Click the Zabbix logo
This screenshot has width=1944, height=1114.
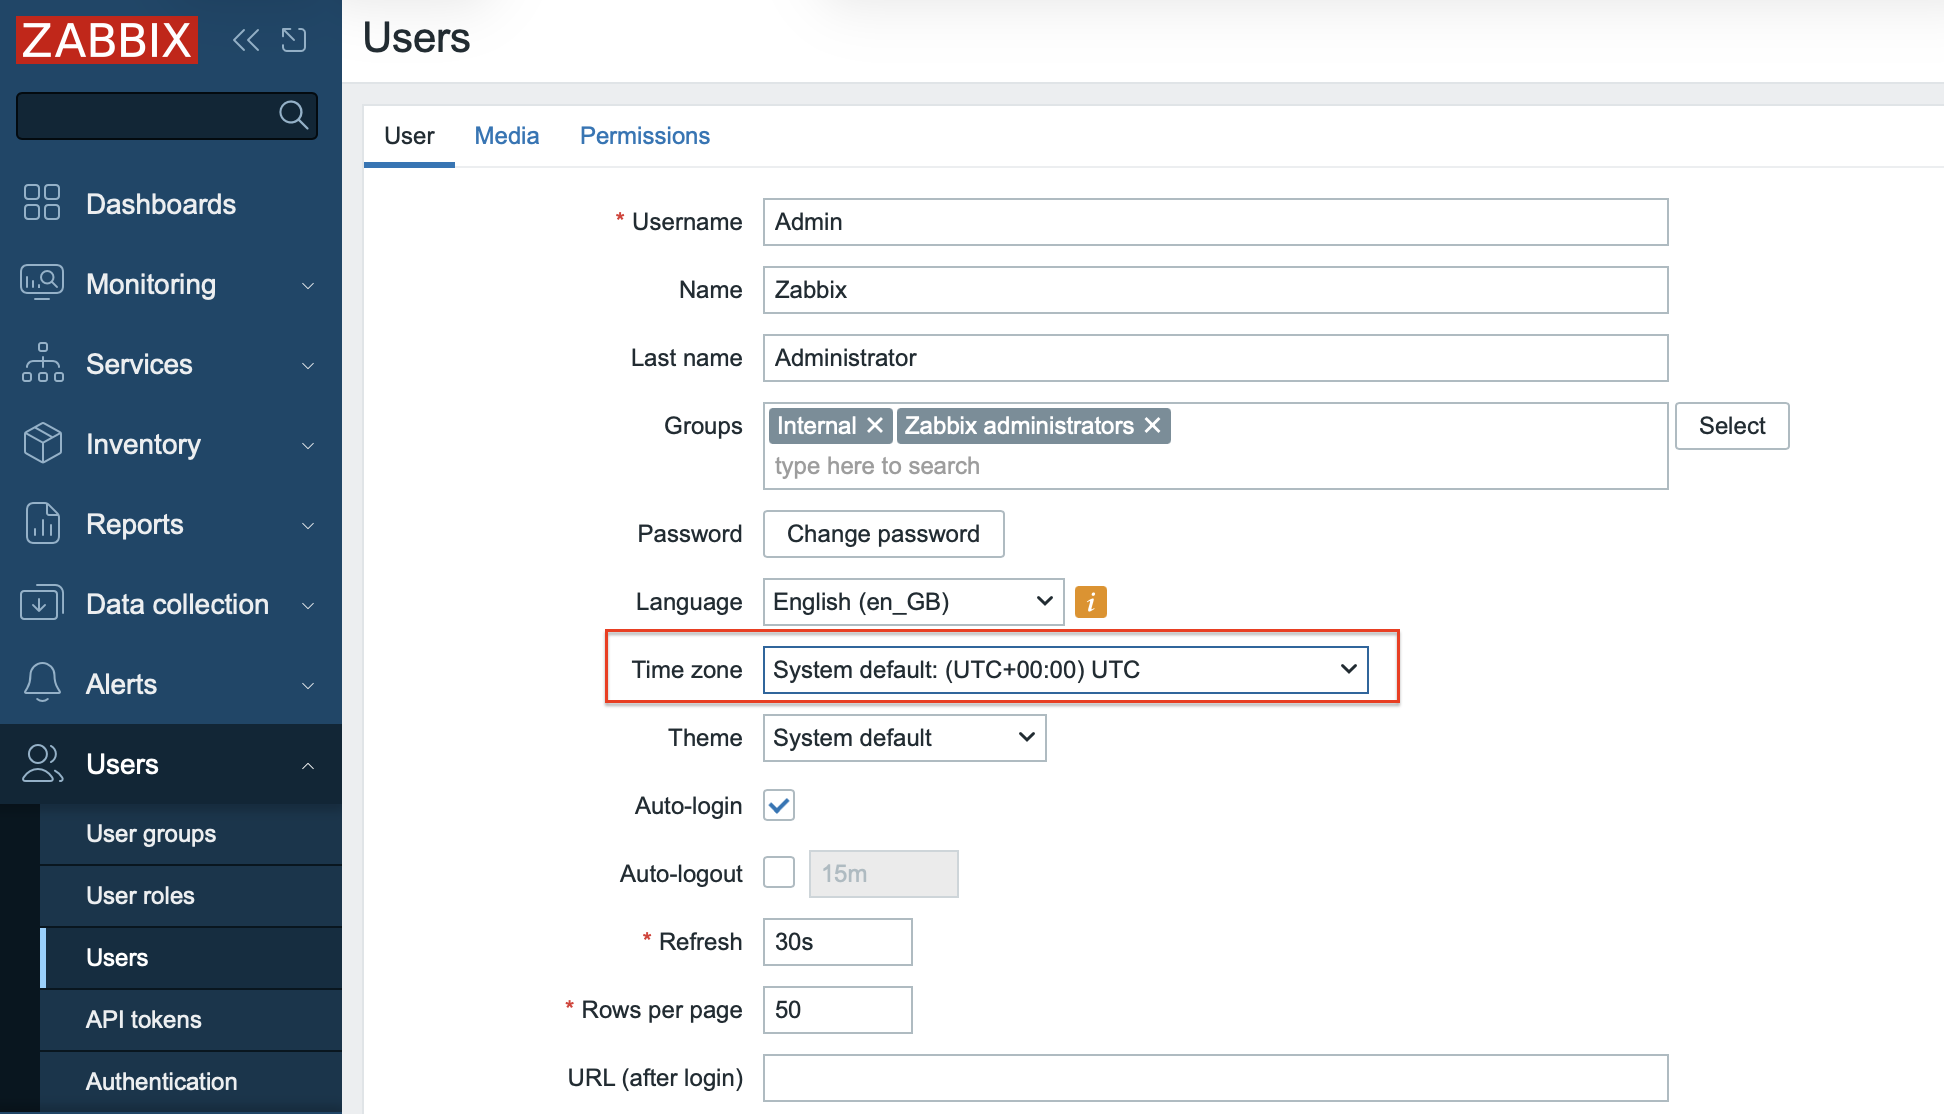tap(107, 40)
